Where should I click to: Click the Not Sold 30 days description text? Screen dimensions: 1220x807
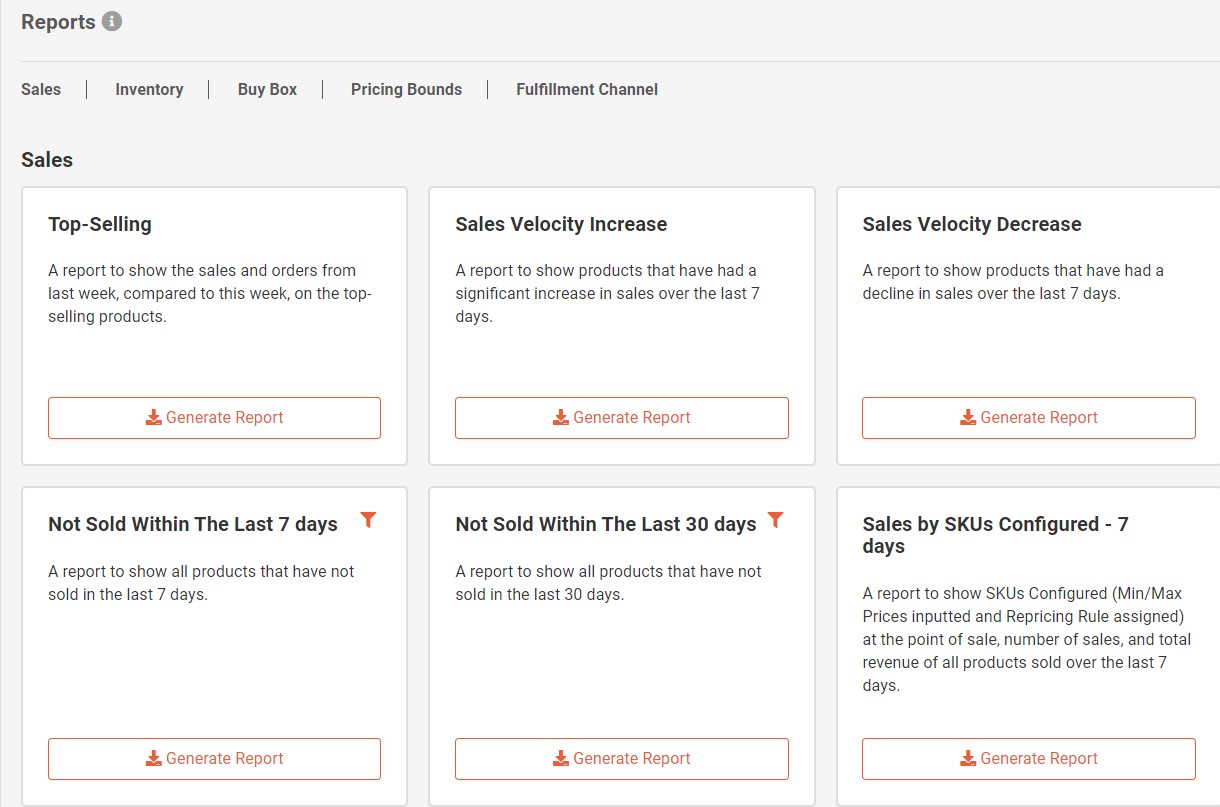coord(608,583)
